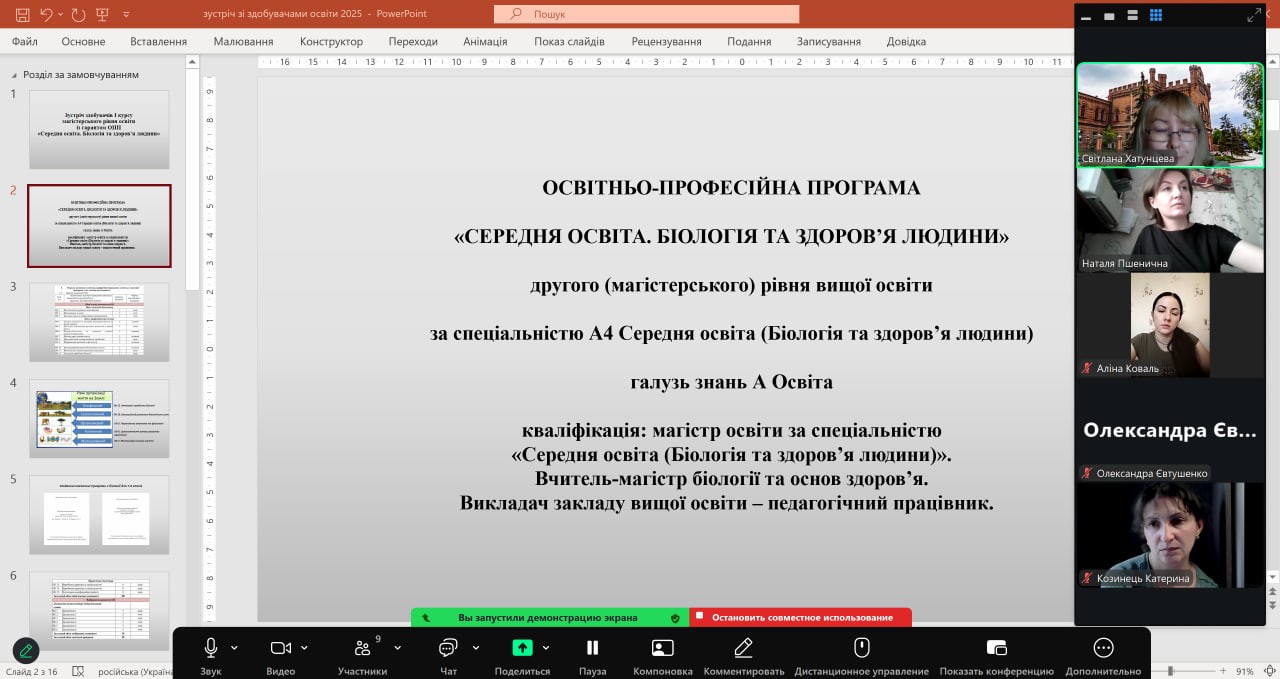
Task: Open share options arrow next to Поделиться
Action: pos(546,647)
